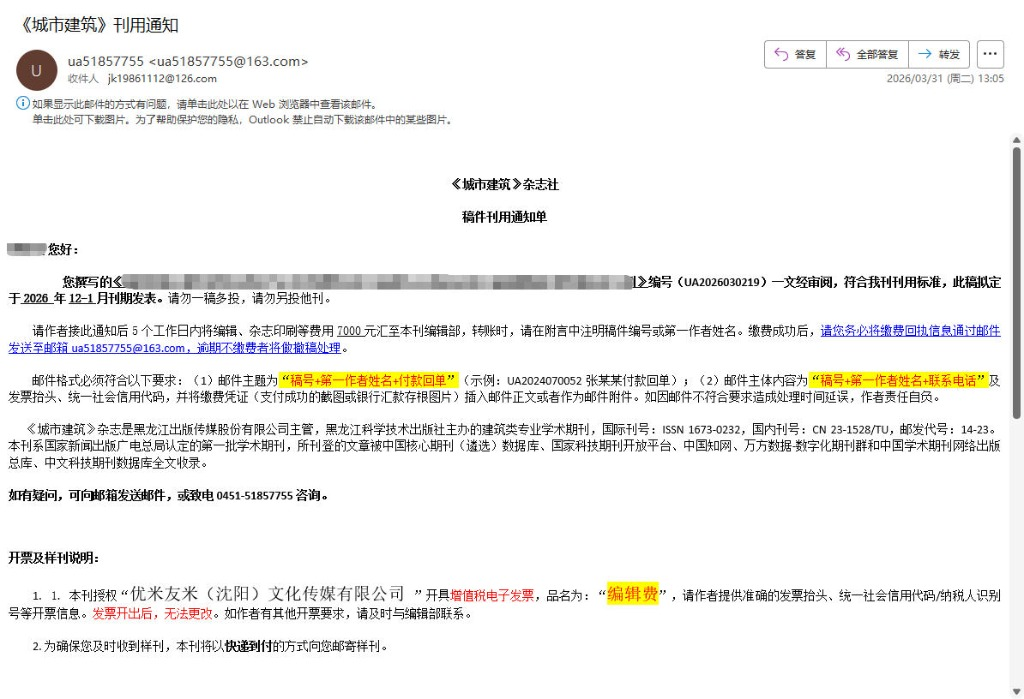Viewport: 1024px width, 699px height.
Task: Click the vertical scrollbar thumb
Action: [x=1016, y=280]
